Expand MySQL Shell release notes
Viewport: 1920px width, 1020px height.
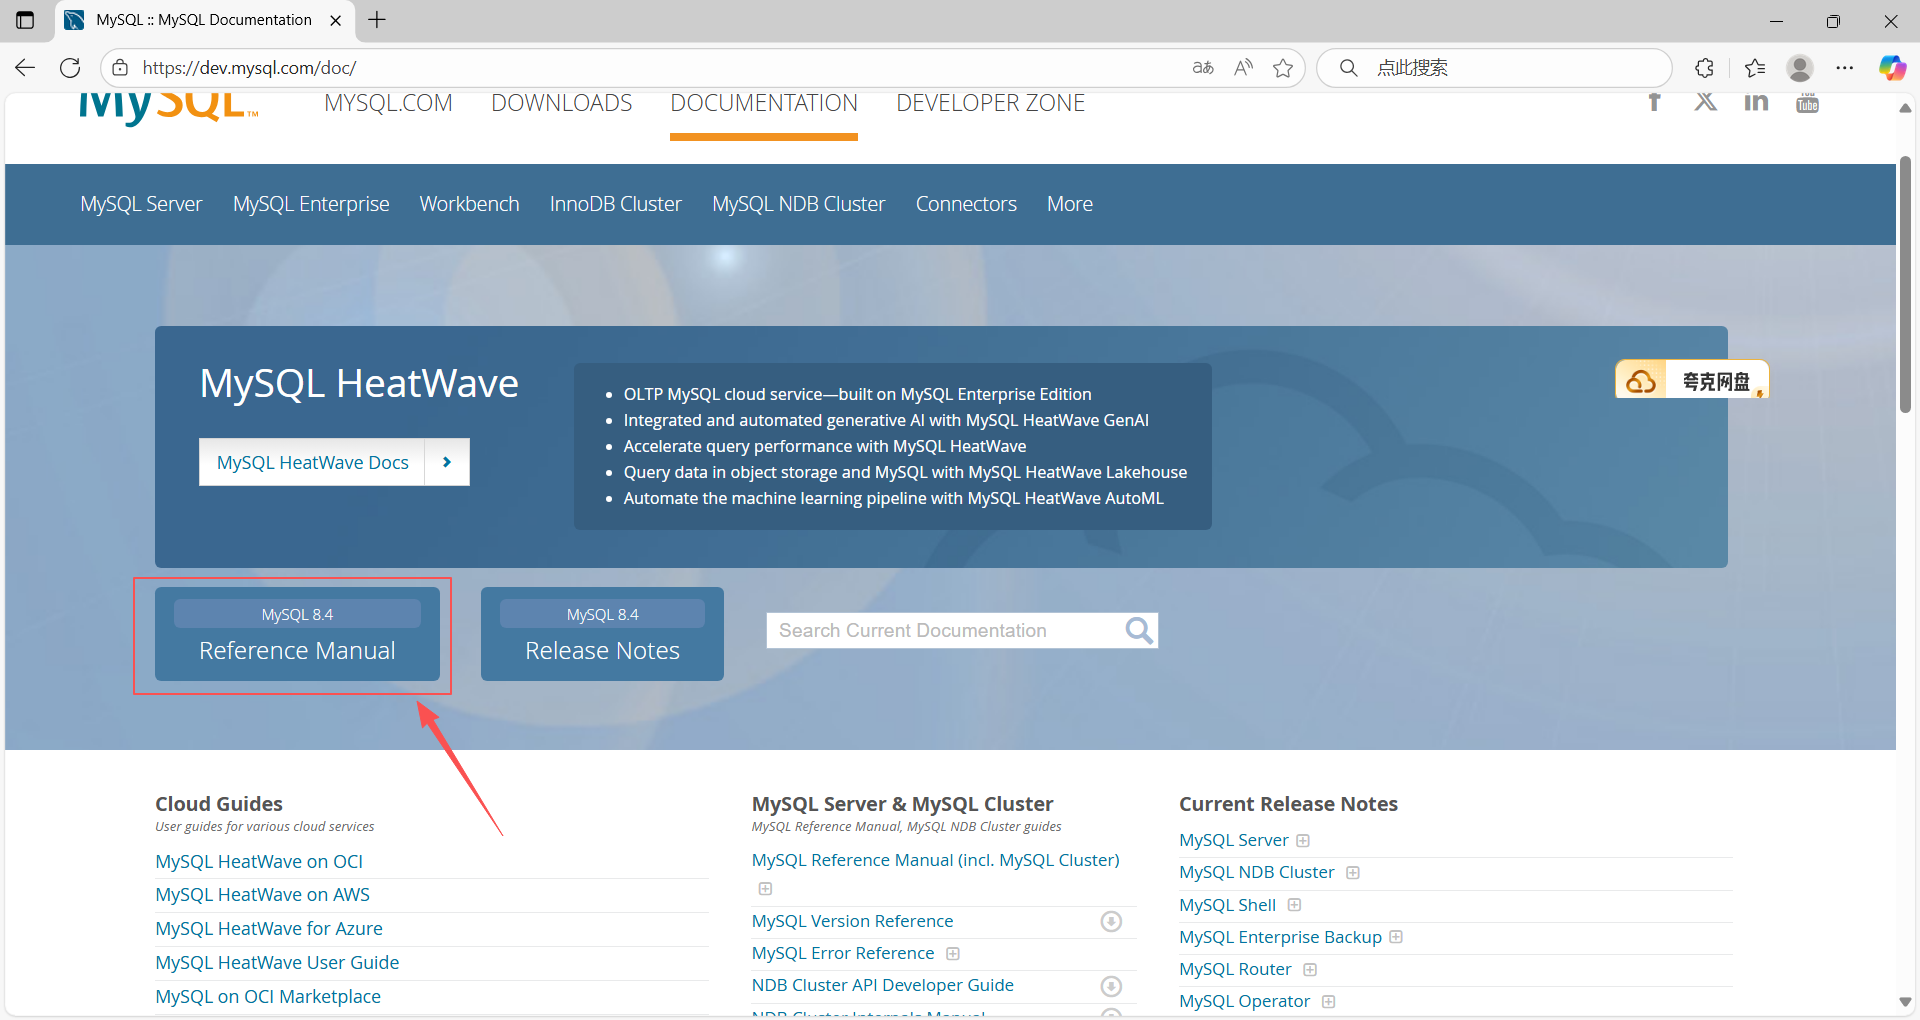pyautogui.click(x=1294, y=905)
